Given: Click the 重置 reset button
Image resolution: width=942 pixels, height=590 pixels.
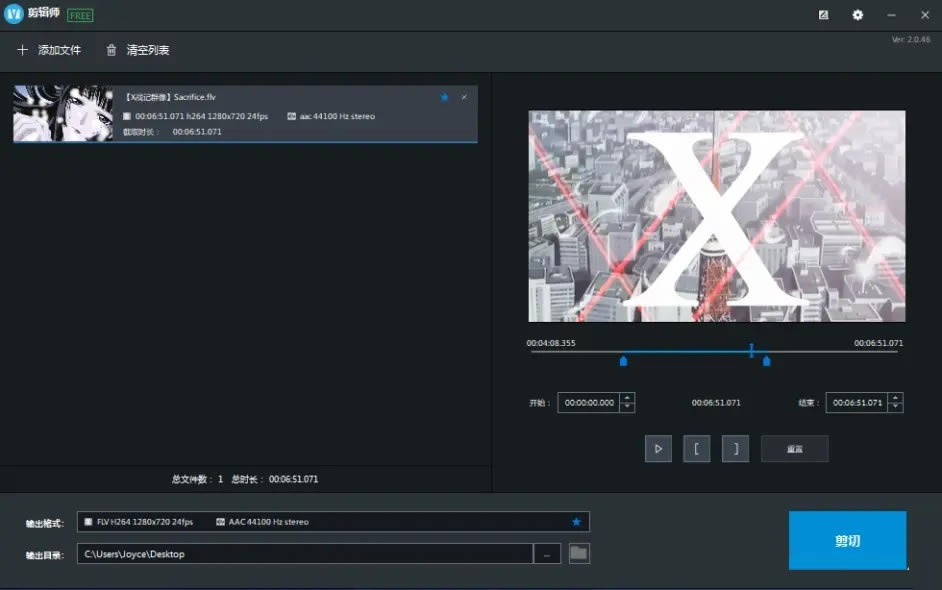Looking at the screenshot, I should [795, 448].
